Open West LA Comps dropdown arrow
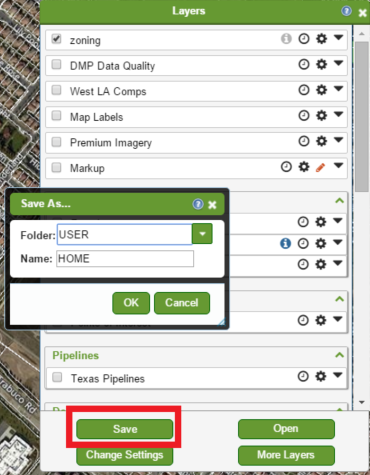Screen dimensions: 370x475 click(339, 88)
